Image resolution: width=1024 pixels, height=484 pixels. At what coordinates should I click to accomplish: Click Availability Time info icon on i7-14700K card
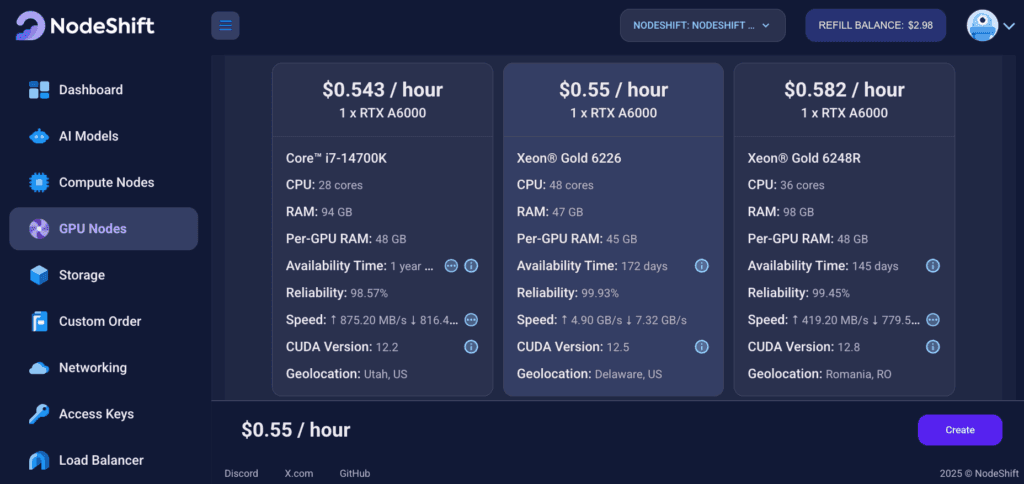[471, 266]
